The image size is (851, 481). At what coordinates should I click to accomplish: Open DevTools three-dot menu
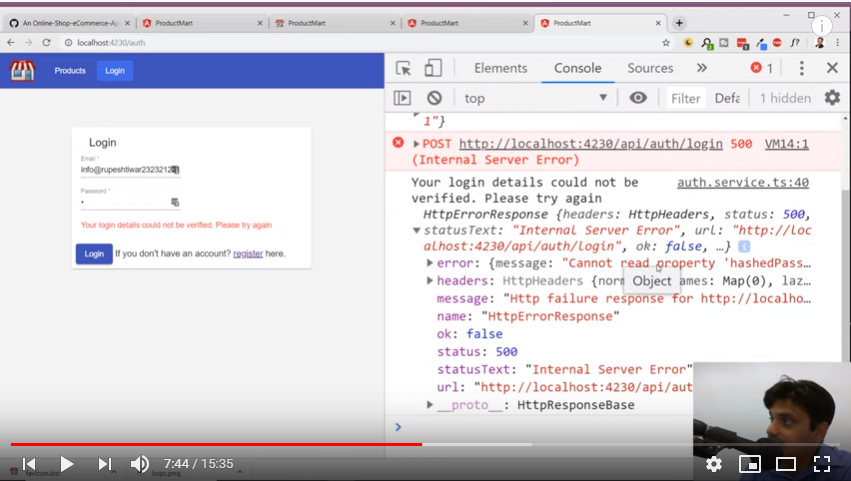(x=800, y=68)
